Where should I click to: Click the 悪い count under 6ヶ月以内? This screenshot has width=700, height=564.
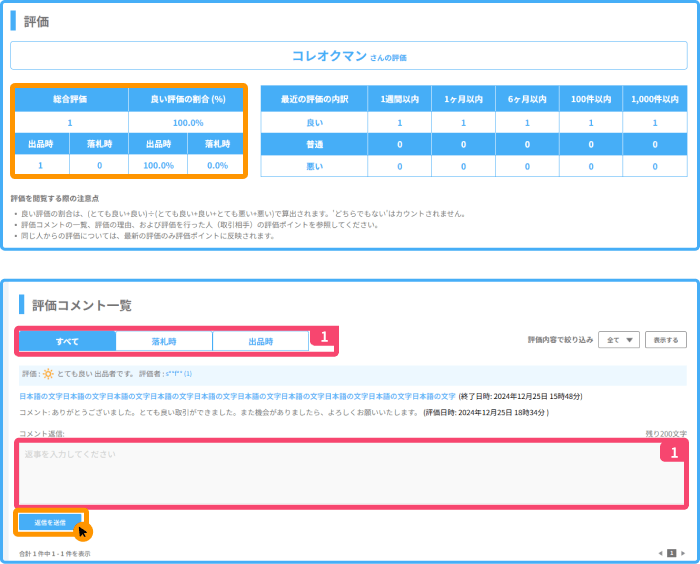527,166
